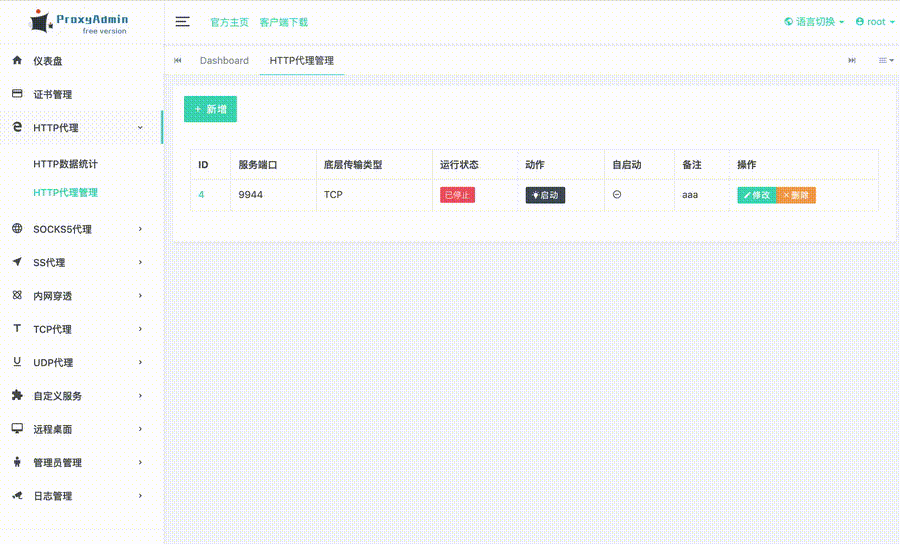
Task: Click the 启动 start button for port 9944
Action: (545, 195)
